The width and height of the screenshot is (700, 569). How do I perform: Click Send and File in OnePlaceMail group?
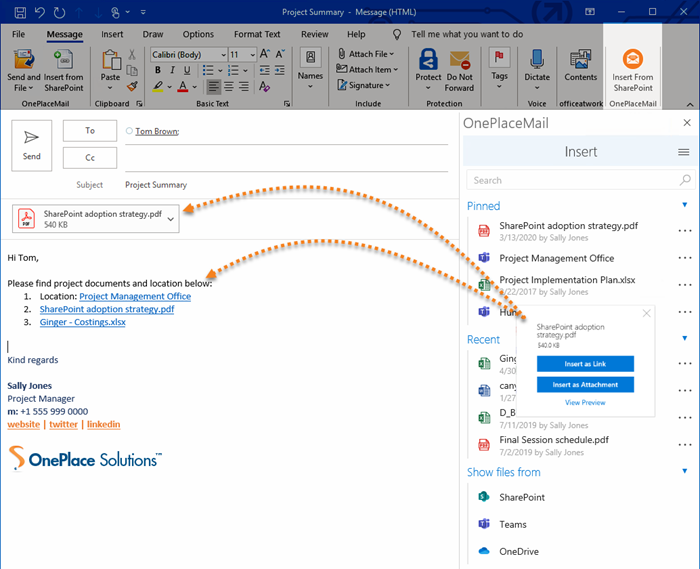(x=24, y=71)
